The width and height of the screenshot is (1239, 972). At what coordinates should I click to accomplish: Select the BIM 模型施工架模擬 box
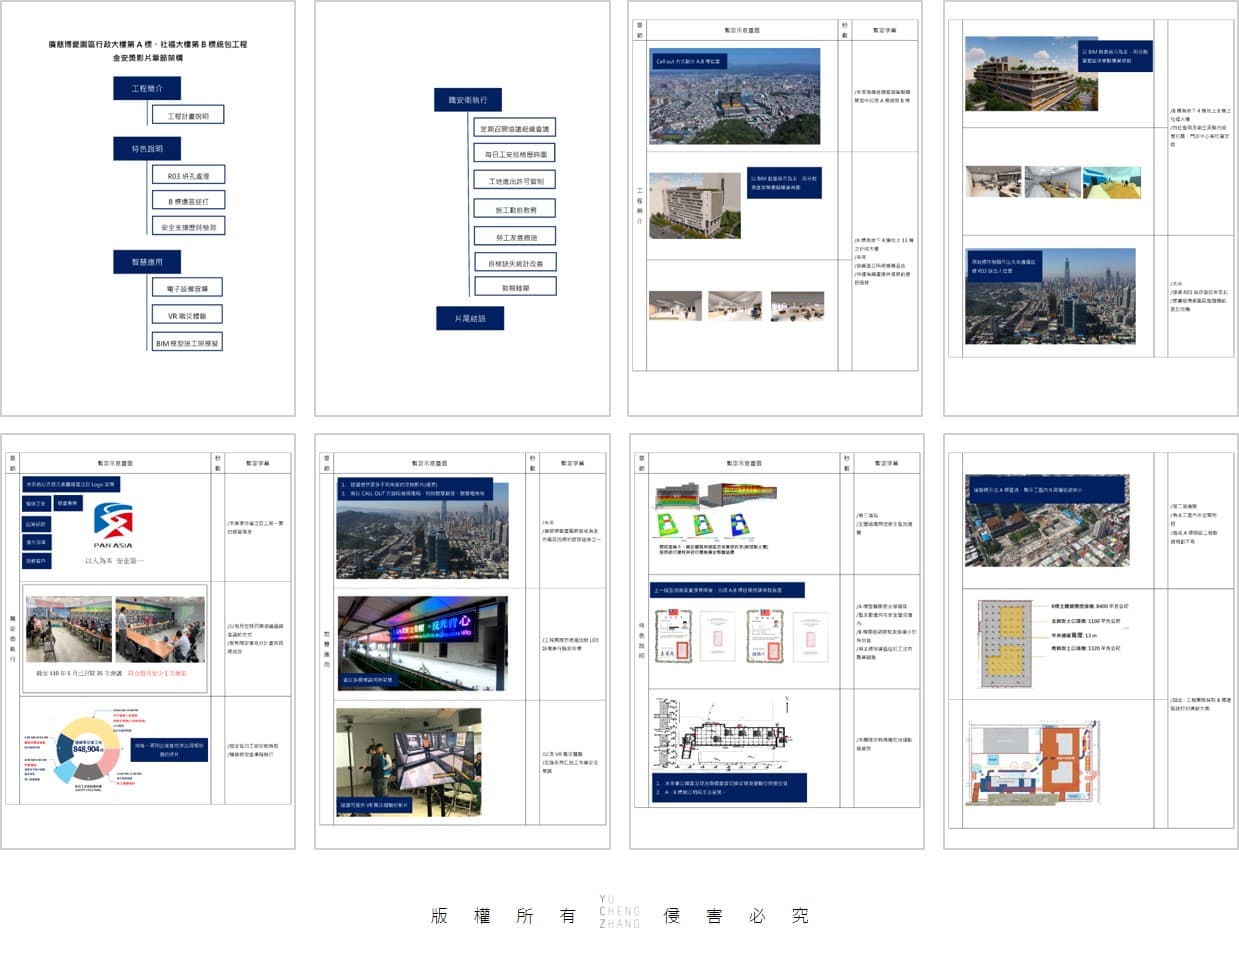(187, 342)
